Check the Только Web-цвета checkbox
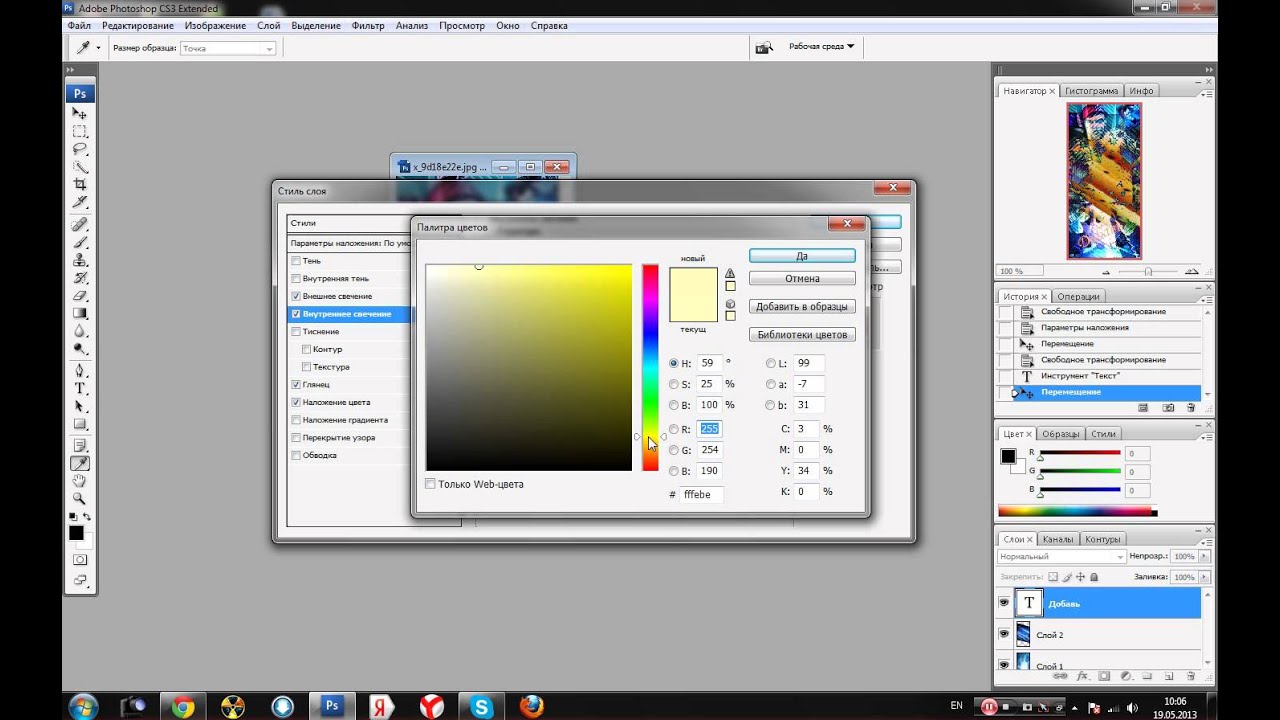1280x720 pixels. coord(430,484)
